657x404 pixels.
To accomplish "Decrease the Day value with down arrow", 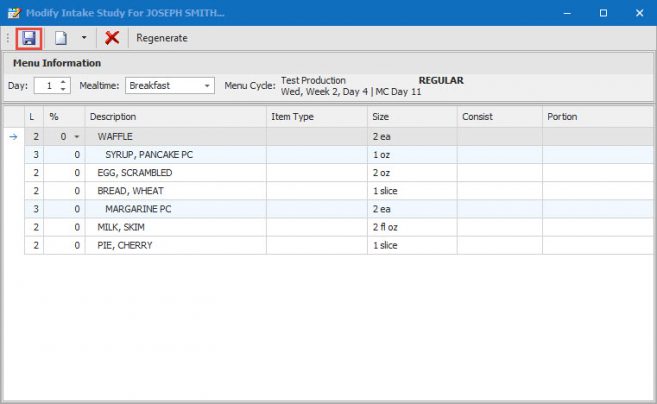I will coord(65,90).
